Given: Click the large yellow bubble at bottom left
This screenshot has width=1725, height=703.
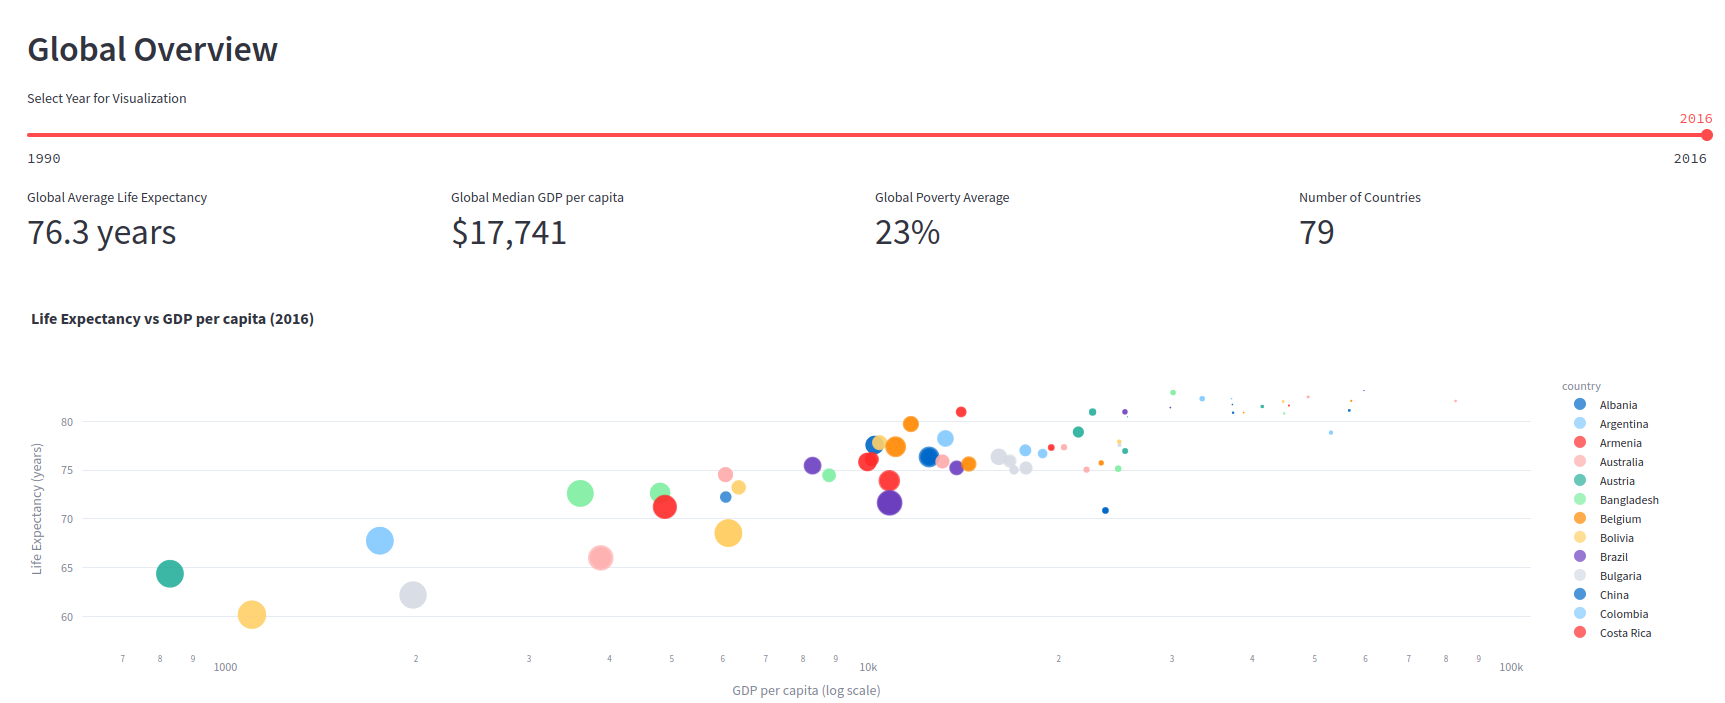Looking at the screenshot, I should (x=251, y=615).
